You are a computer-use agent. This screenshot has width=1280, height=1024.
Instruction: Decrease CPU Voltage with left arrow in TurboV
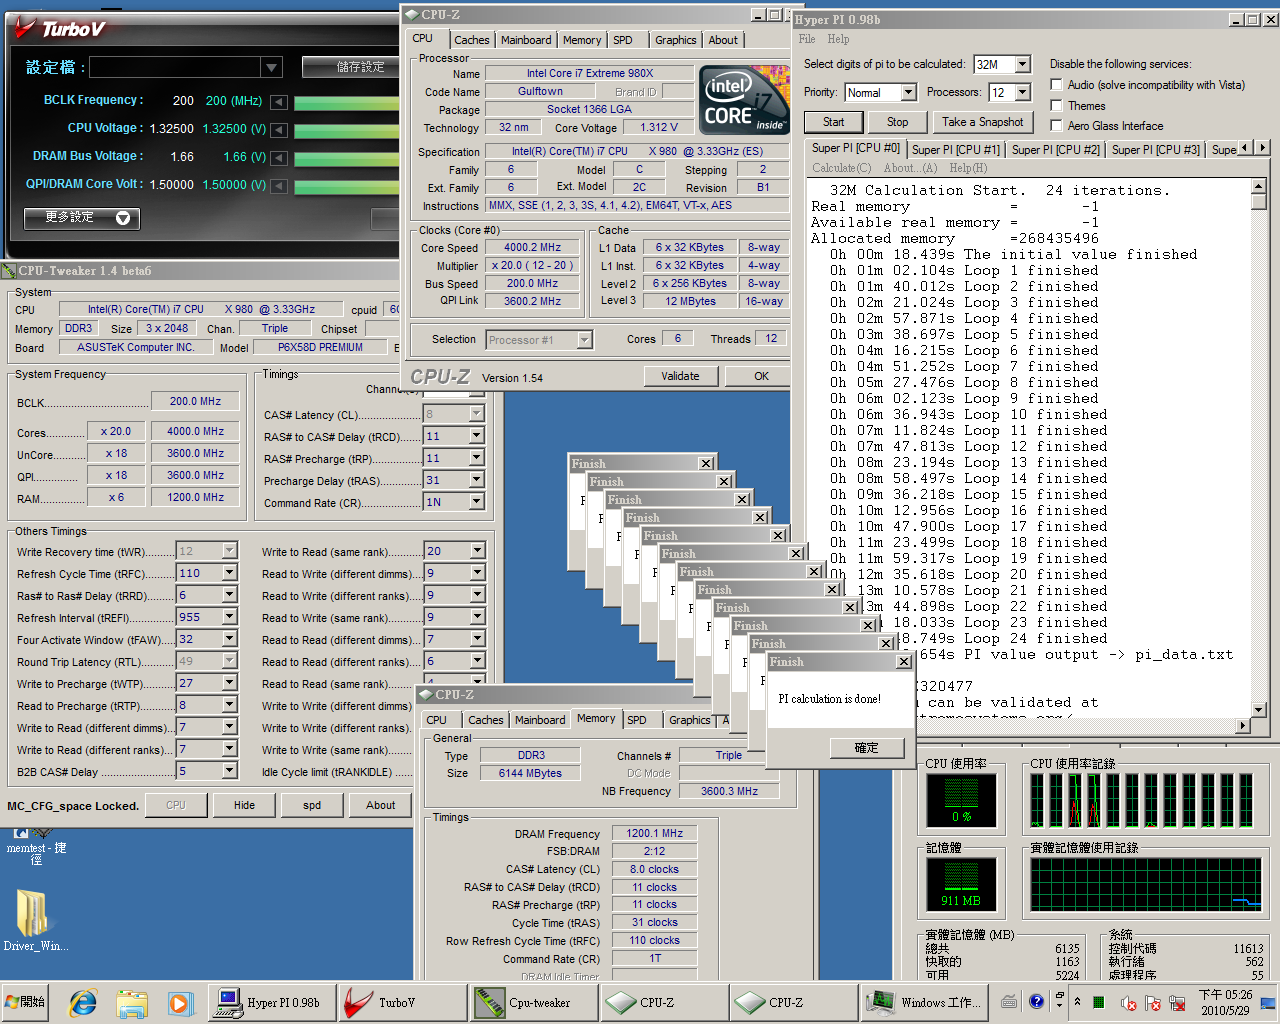pyautogui.click(x=279, y=130)
